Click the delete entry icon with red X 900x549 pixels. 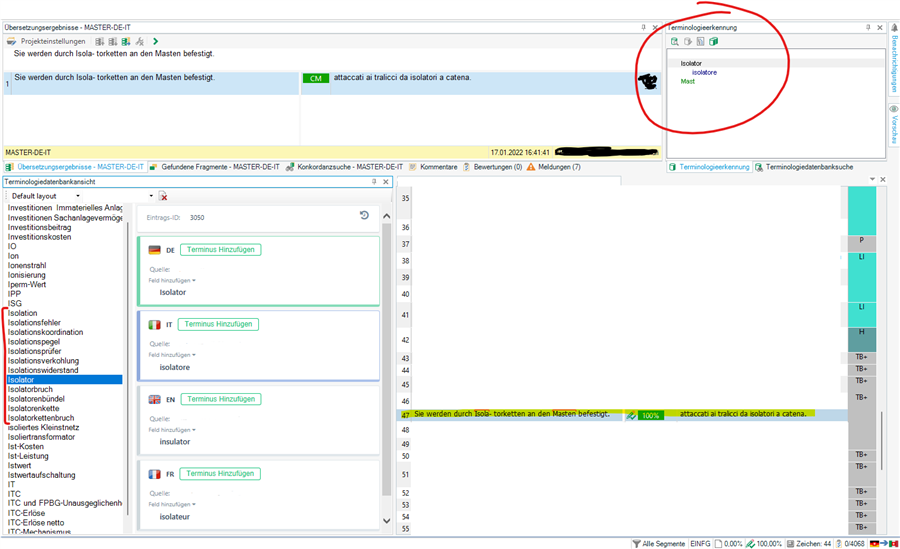(x=163, y=196)
